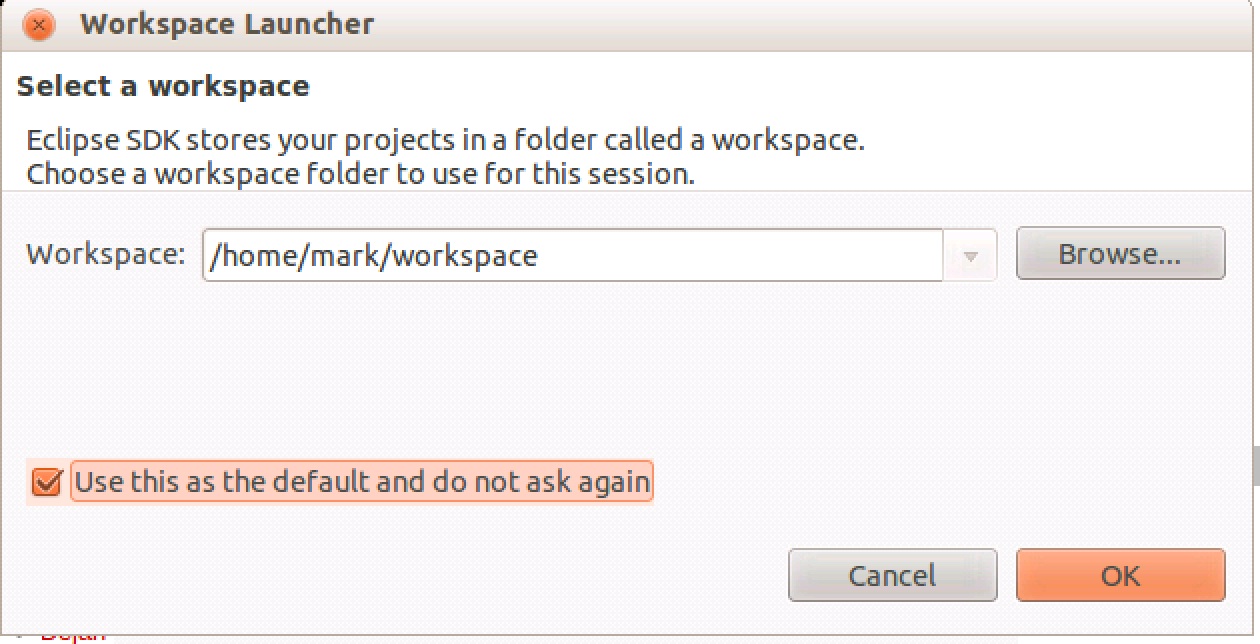The width and height of the screenshot is (1260, 644).
Task: Click the Eclipse SDK description text line
Action: click(445, 140)
